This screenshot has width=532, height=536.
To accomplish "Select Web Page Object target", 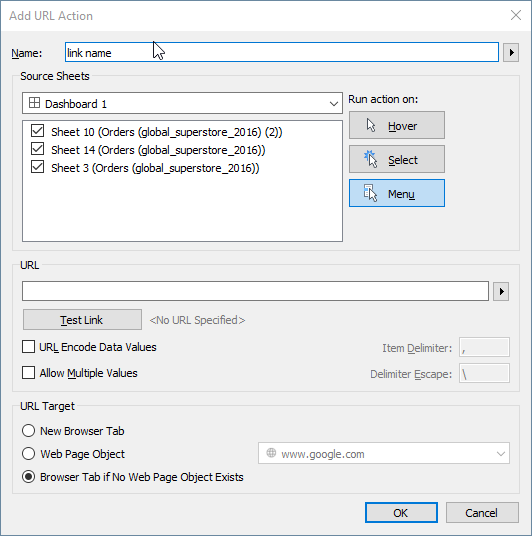I will (28, 454).
